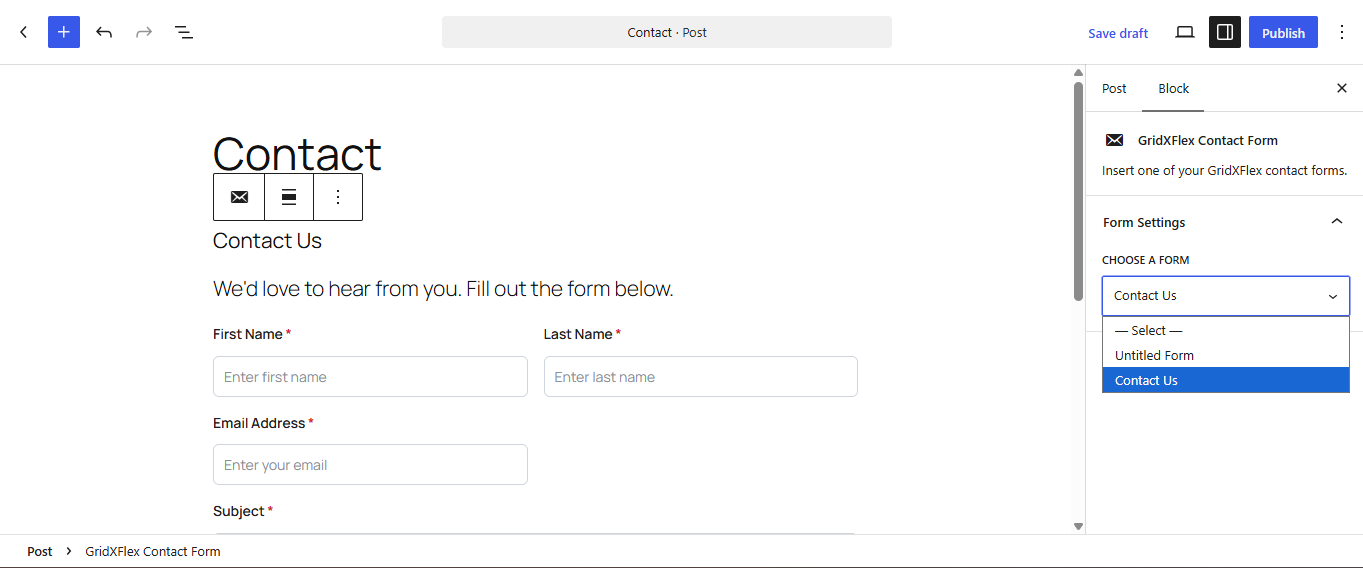1363x568 pixels.
Task: Undo the last change
Action: coord(104,32)
